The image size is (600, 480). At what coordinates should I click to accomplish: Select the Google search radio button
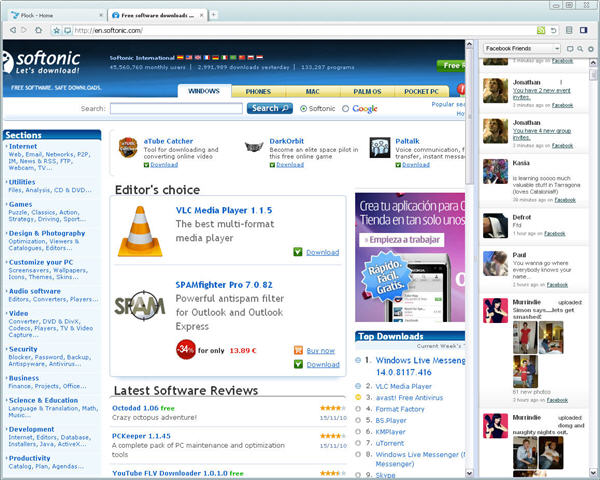point(346,108)
